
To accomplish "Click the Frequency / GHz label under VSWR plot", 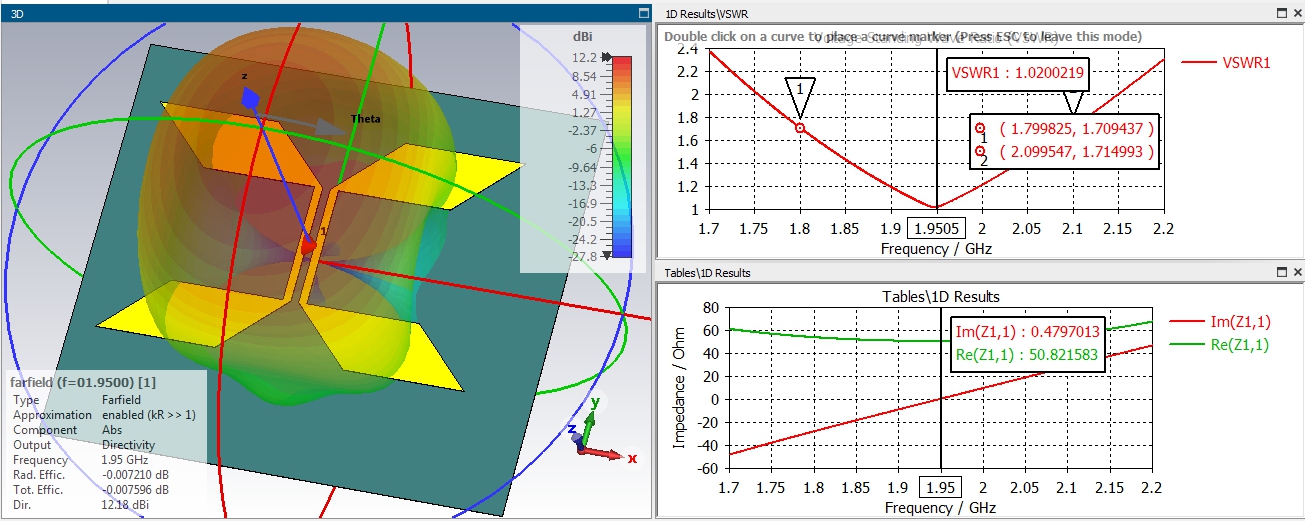I will [x=936, y=249].
